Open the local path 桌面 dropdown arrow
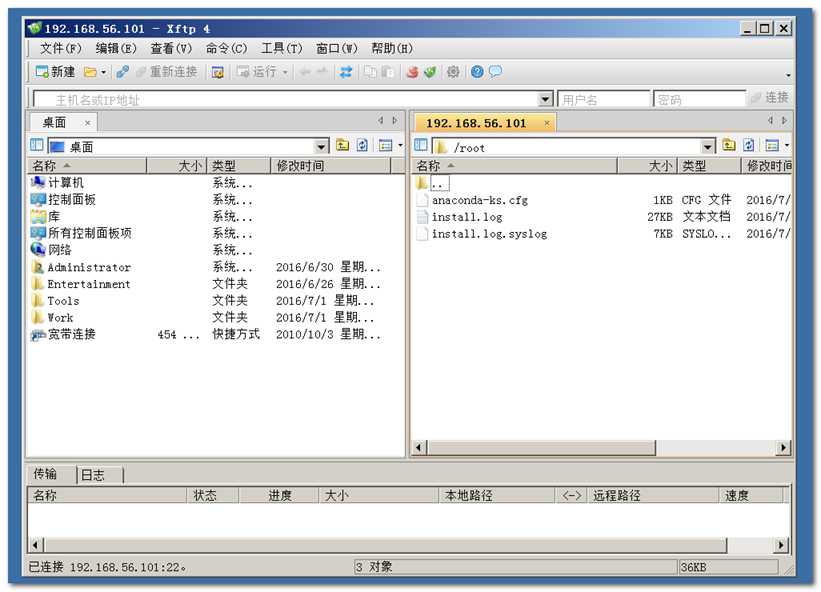The image size is (821, 592). [321, 146]
